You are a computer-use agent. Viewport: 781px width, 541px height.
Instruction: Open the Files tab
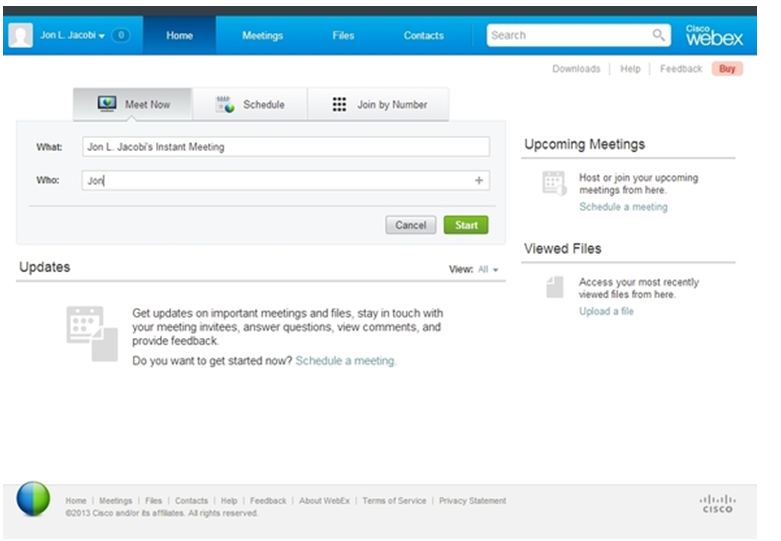343,35
